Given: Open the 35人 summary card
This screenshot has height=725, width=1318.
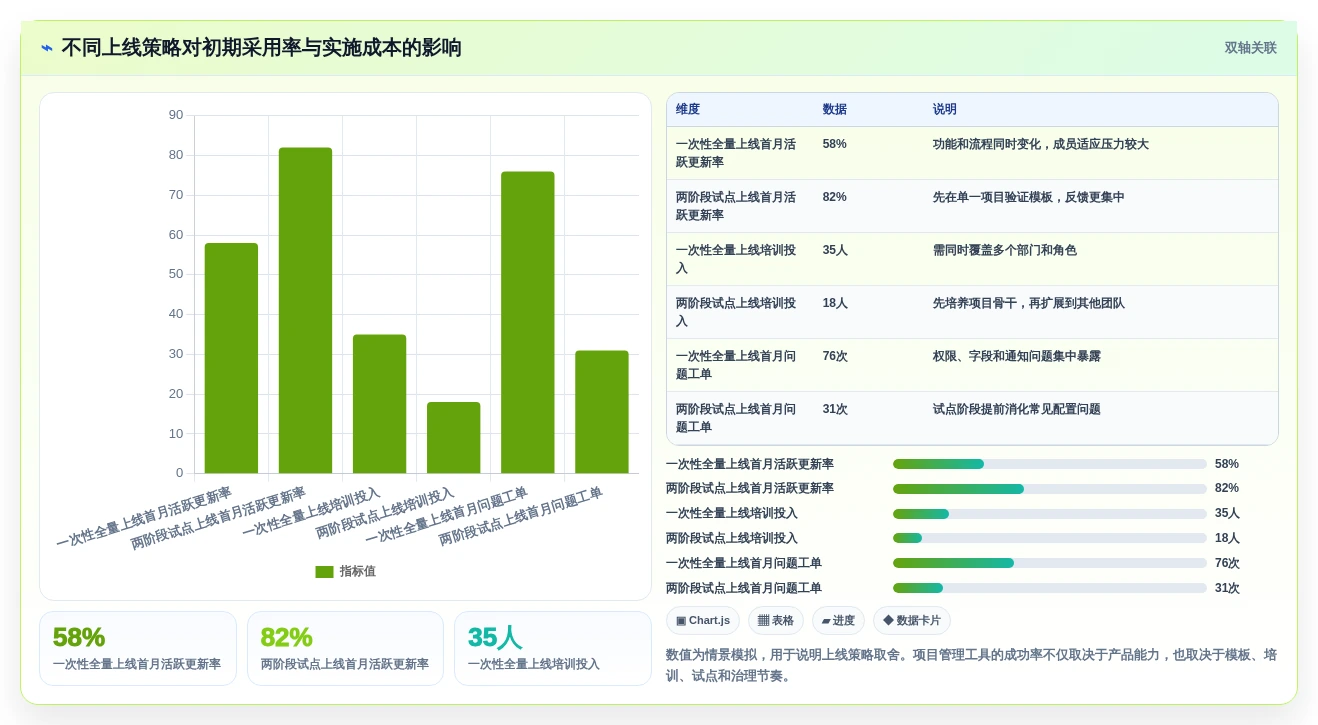Looking at the screenshot, I should [552, 648].
